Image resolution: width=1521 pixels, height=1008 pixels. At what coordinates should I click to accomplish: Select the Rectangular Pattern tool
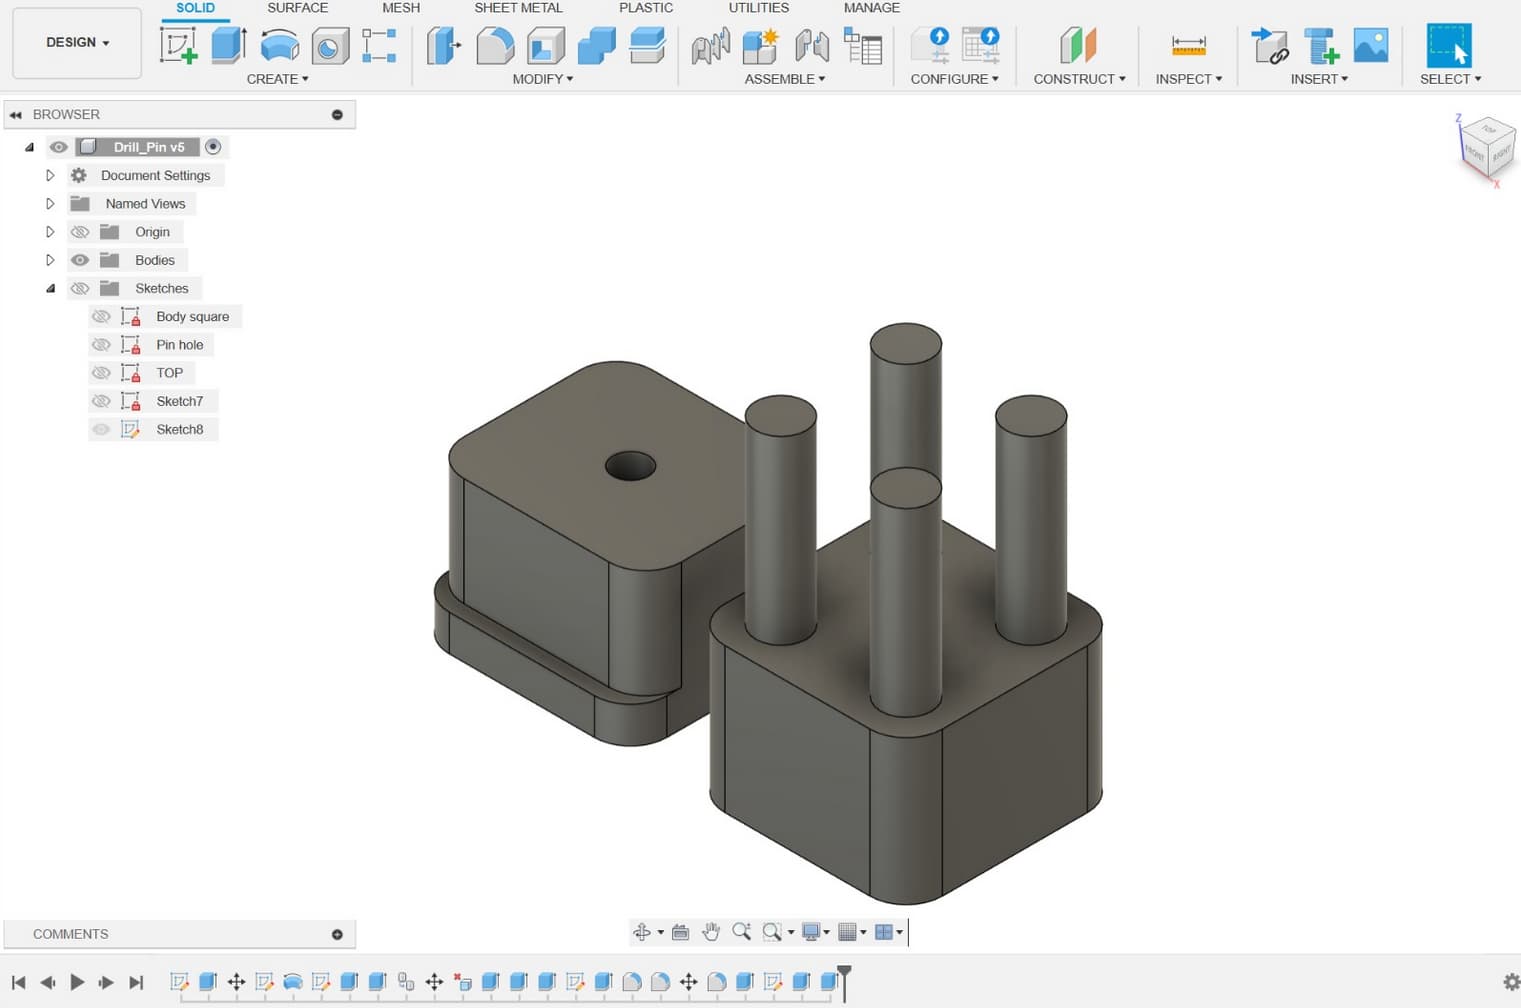379,46
